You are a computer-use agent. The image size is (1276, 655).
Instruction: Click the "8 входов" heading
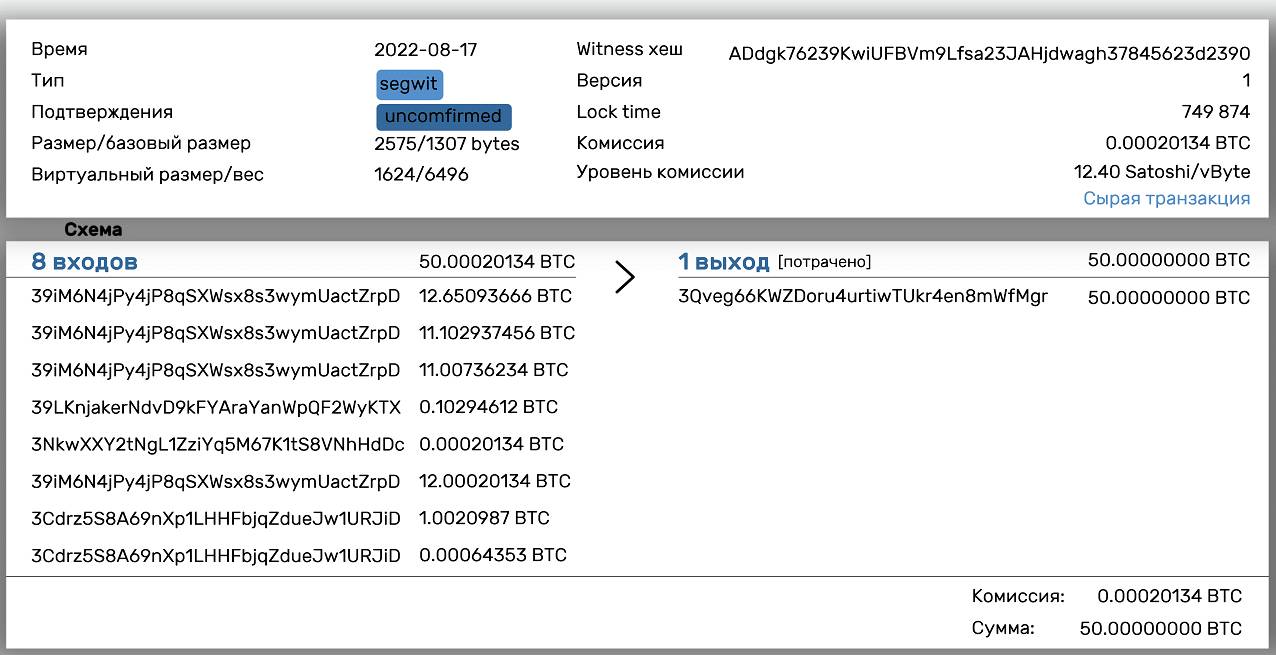pos(85,262)
